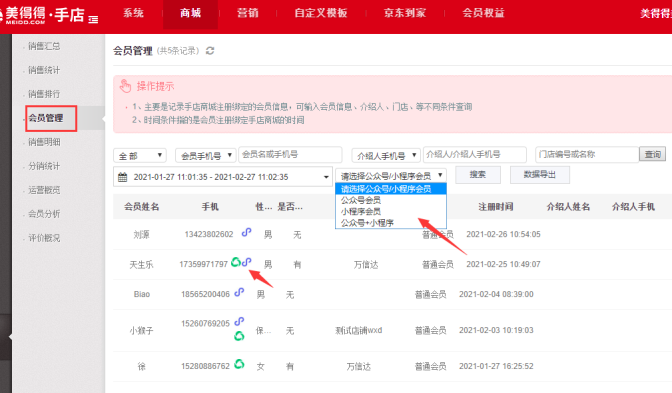672x393 pixels.
Task: Click blue link icon in Biao row
Action: [x=240, y=292]
